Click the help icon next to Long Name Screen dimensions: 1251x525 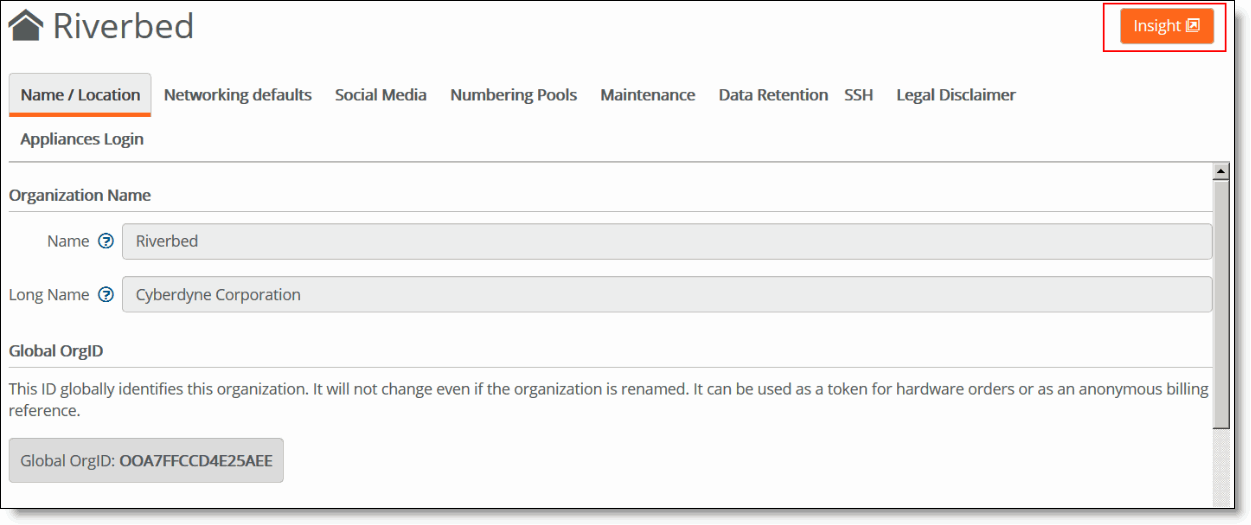pos(106,295)
